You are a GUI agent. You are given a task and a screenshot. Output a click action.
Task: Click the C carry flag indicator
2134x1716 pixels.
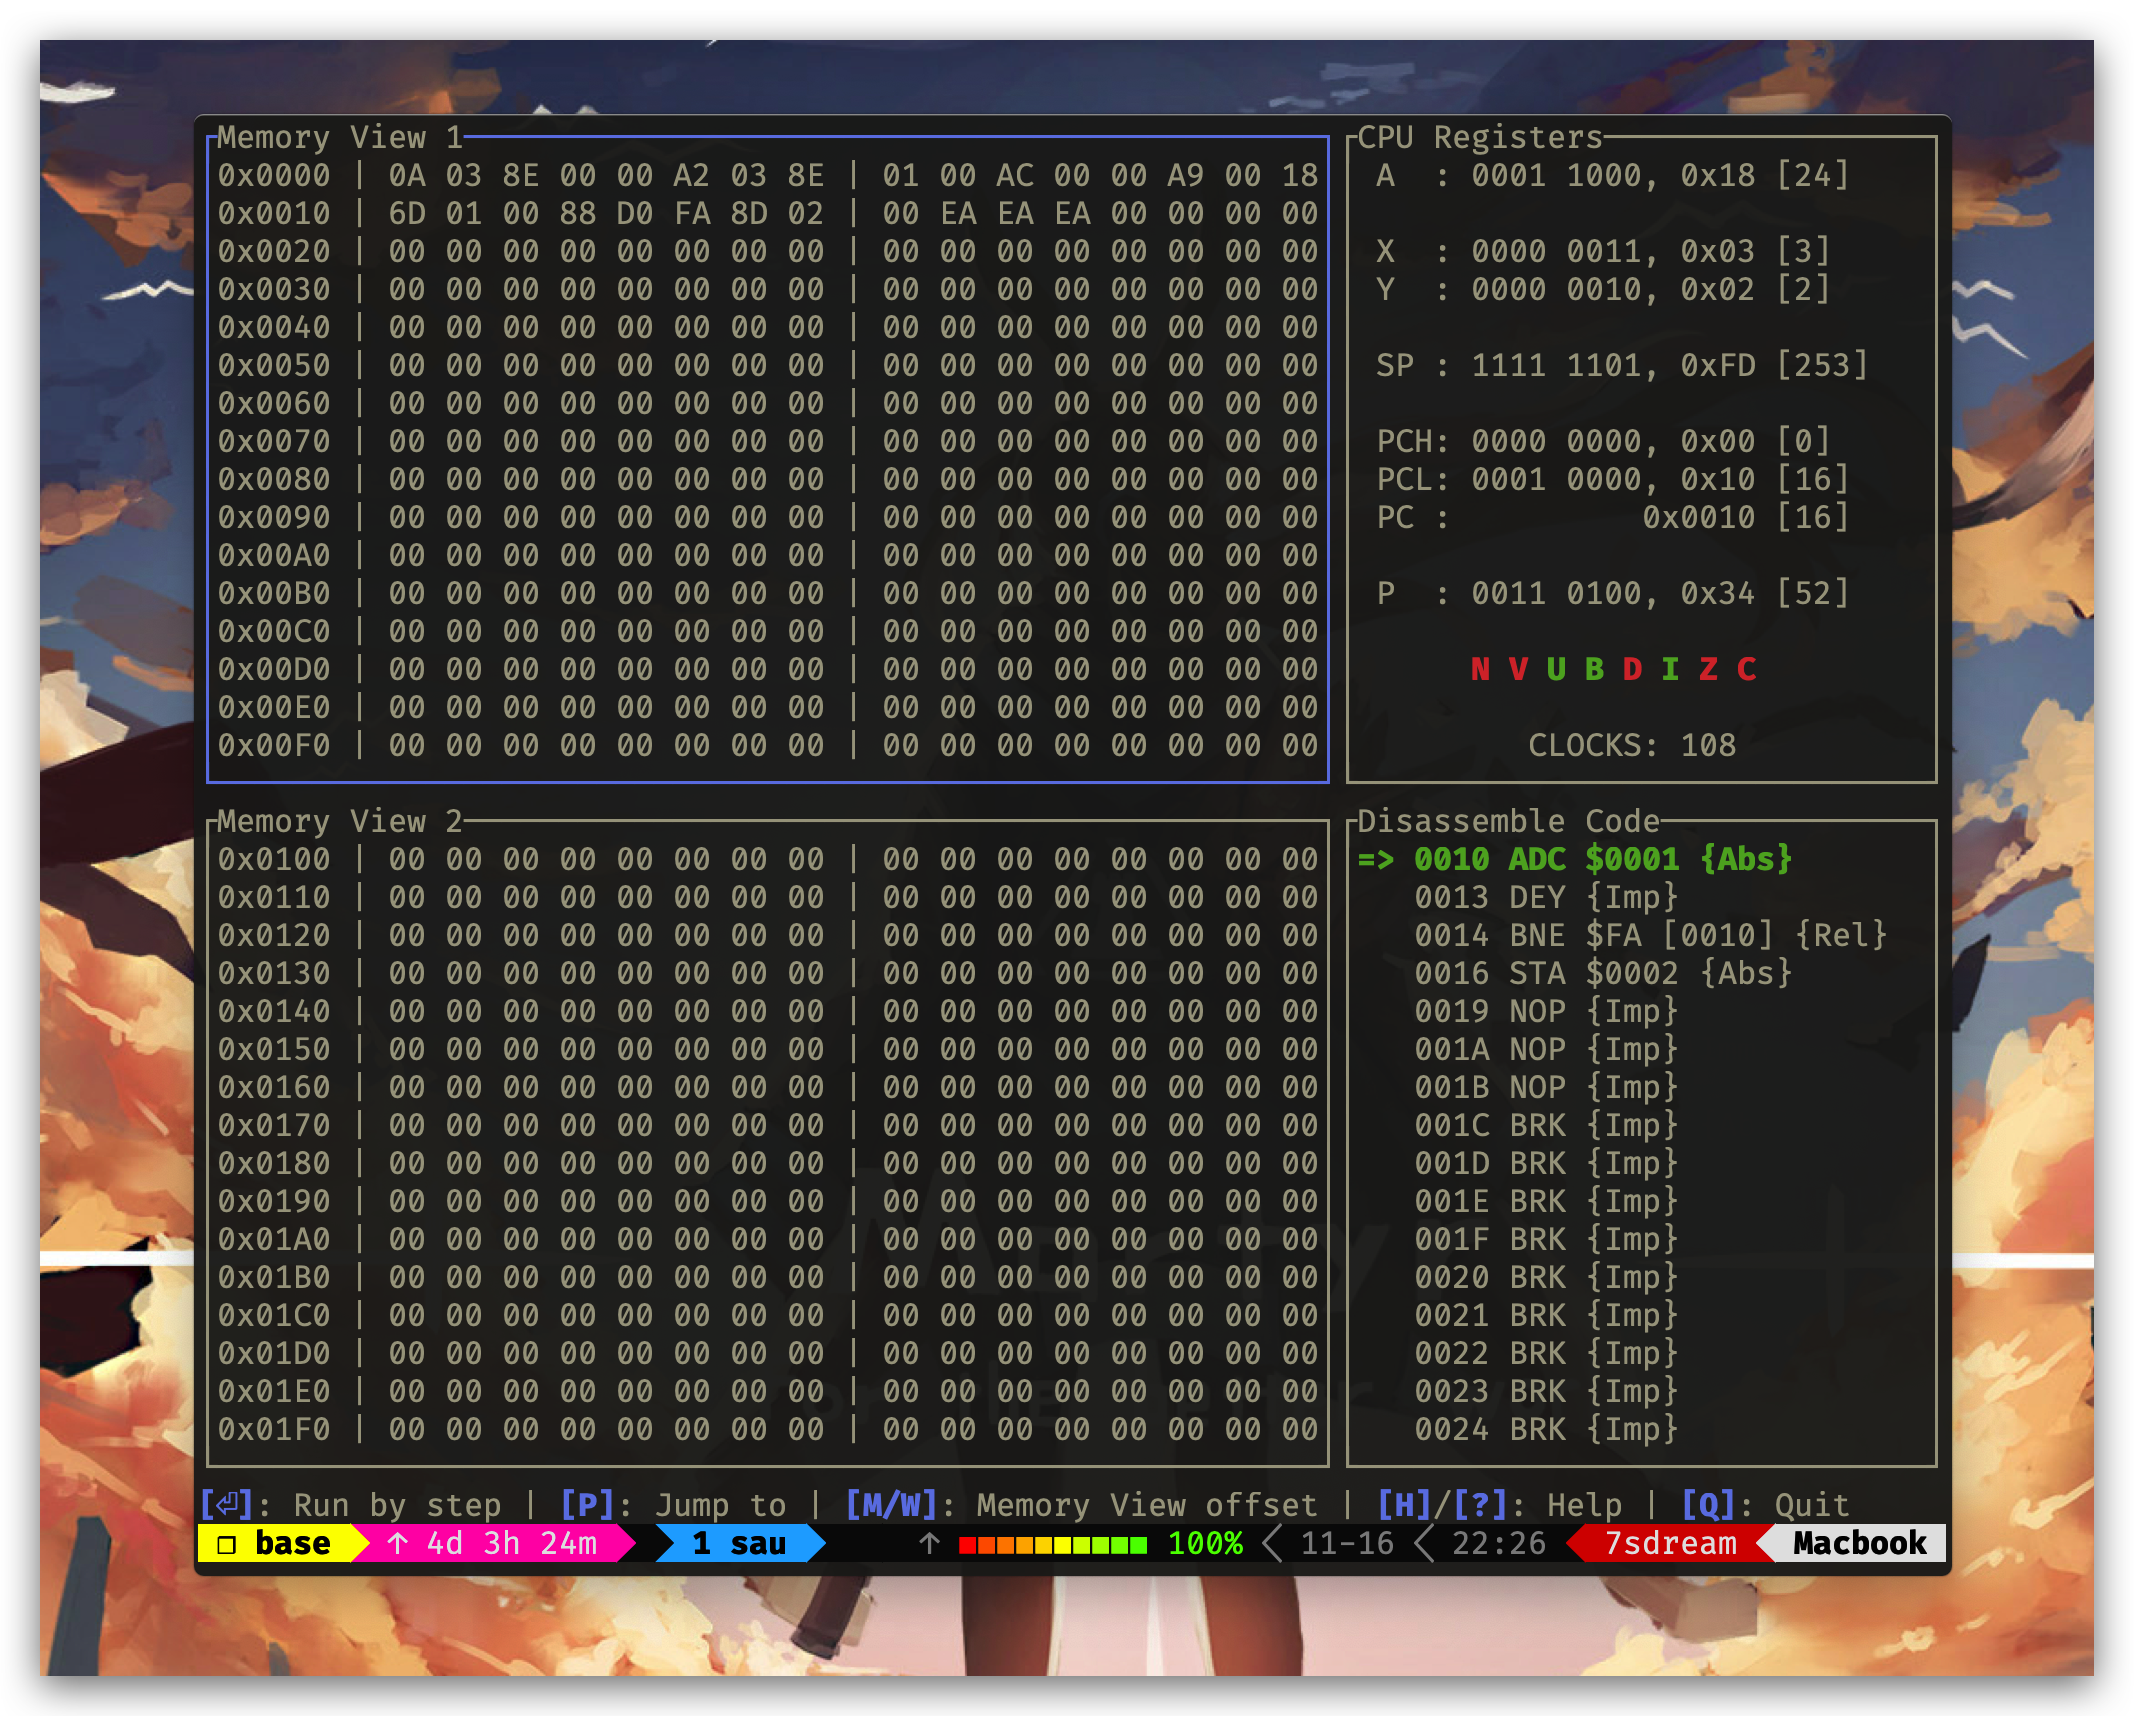[x=1746, y=669]
